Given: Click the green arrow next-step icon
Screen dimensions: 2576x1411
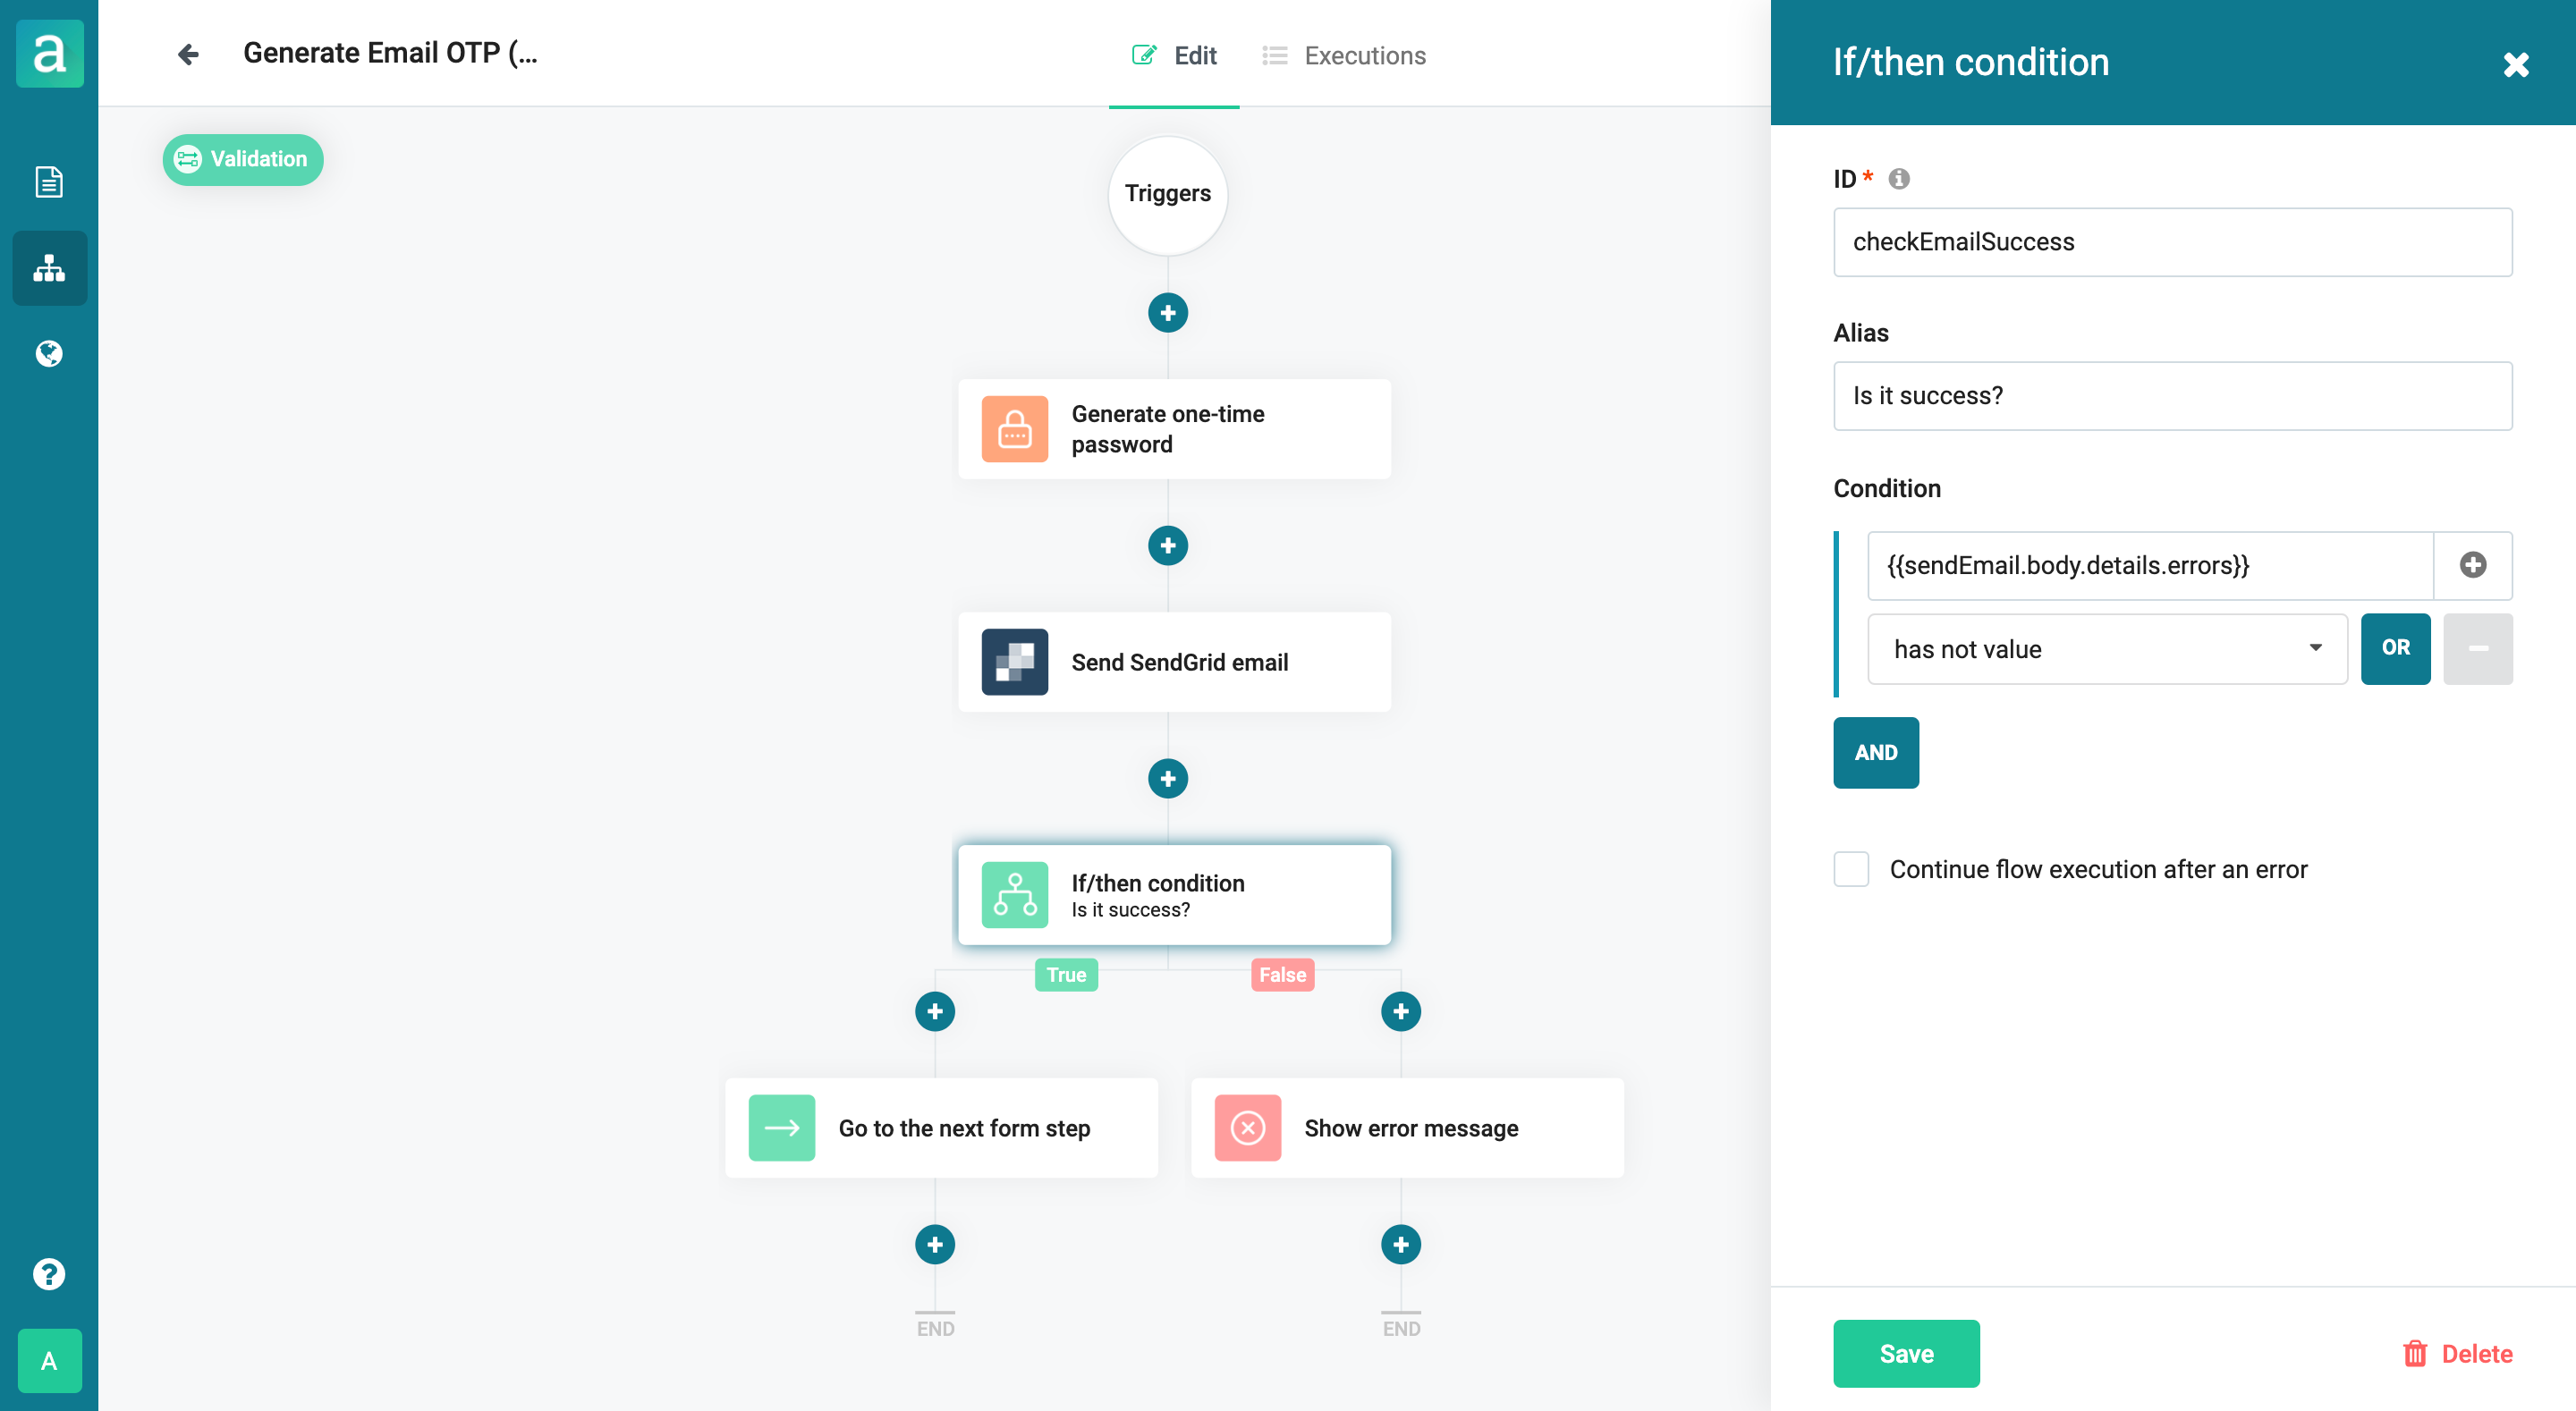Looking at the screenshot, I should 781,1128.
